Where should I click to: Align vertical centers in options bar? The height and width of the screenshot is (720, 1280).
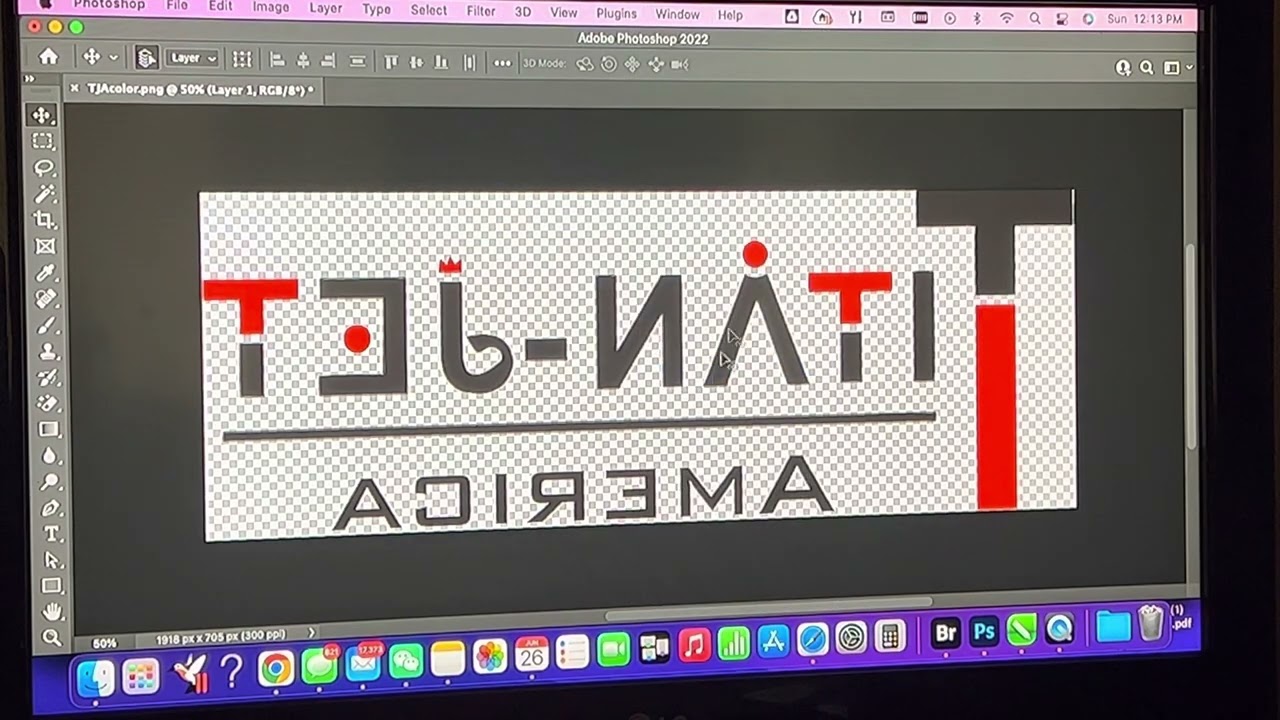pyautogui.click(x=416, y=62)
